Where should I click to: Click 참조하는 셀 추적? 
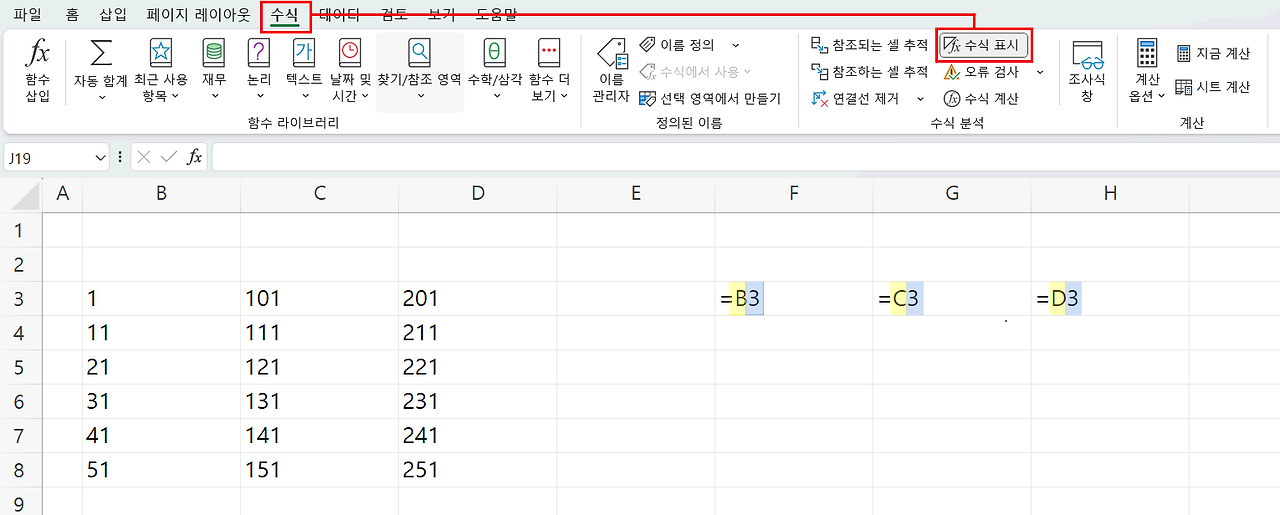(x=869, y=72)
